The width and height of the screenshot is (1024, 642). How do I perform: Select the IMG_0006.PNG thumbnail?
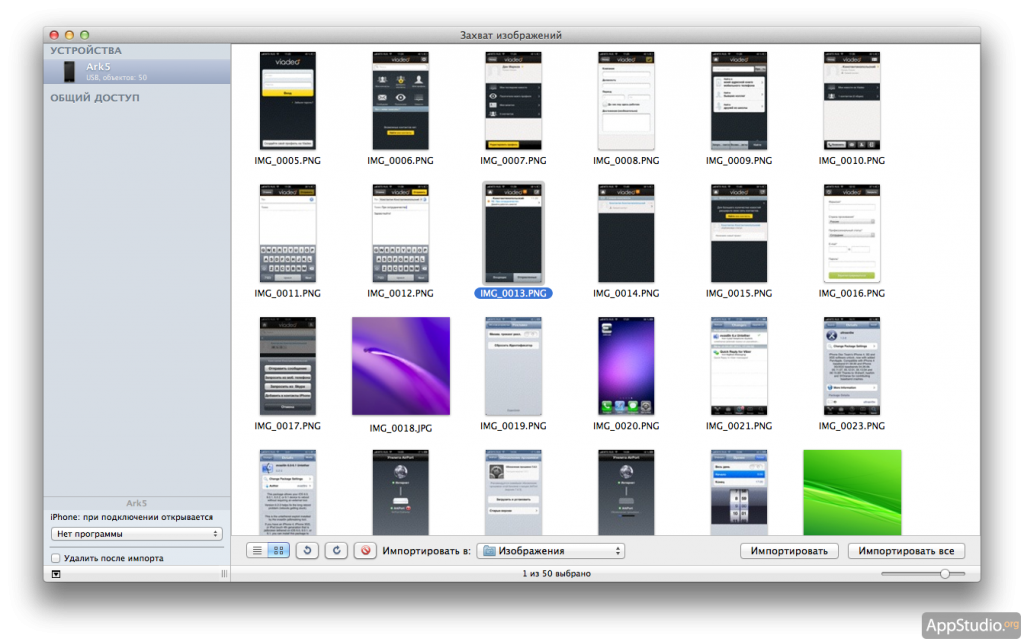click(400, 101)
